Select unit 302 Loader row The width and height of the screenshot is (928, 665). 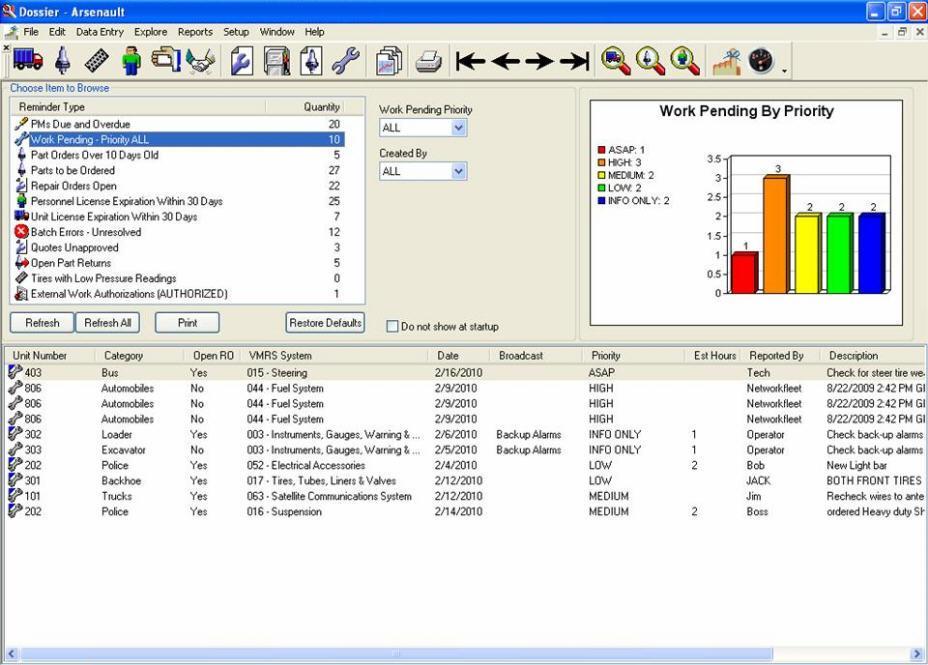[x=465, y=434]
